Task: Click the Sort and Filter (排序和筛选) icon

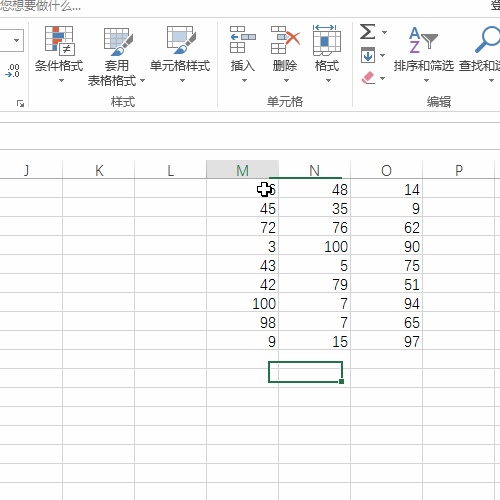Action: click(423, 39)
